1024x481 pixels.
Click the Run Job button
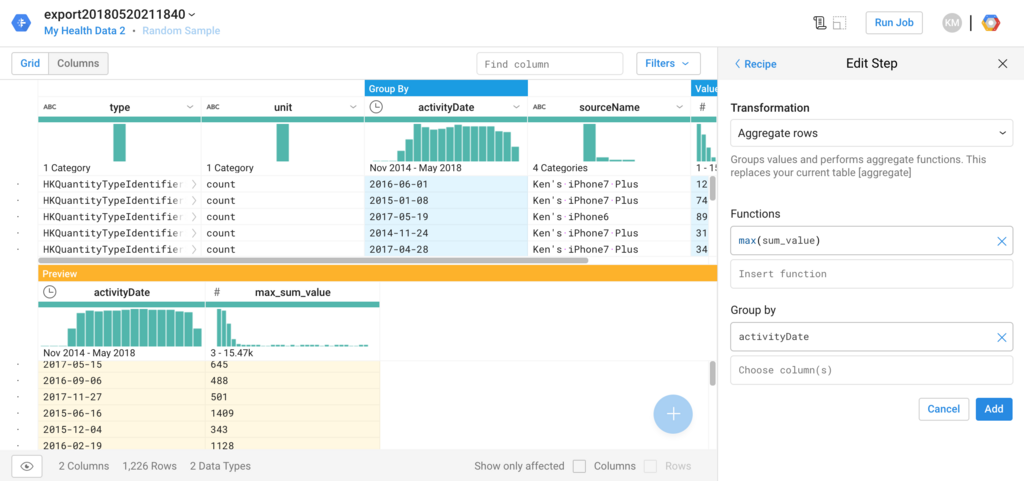[x=893, y=23]
